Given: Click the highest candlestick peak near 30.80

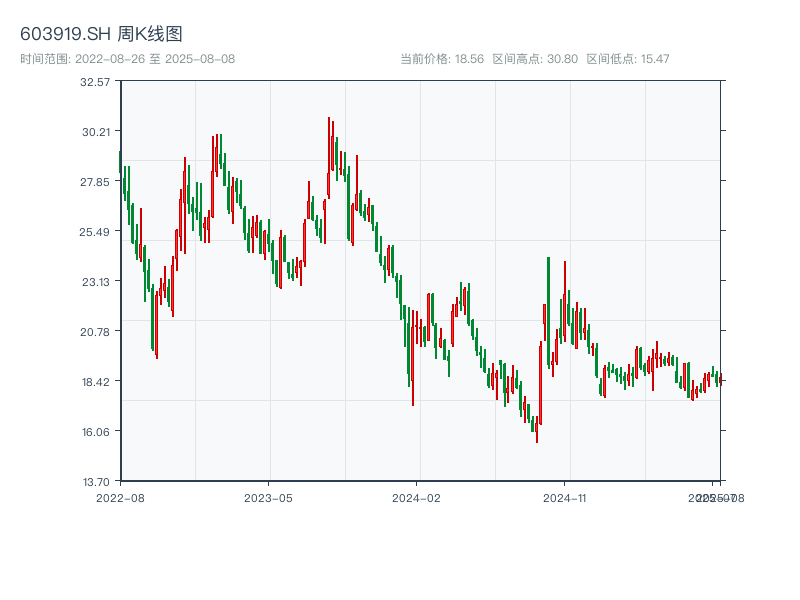Looking at the screenshot, I should [x=329, y=158].
